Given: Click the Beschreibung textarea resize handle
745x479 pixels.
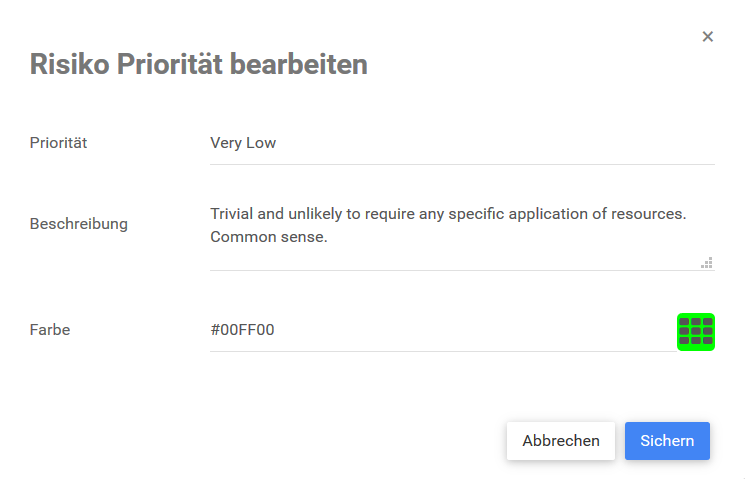Looking at the screenshot, I should 707,263.
